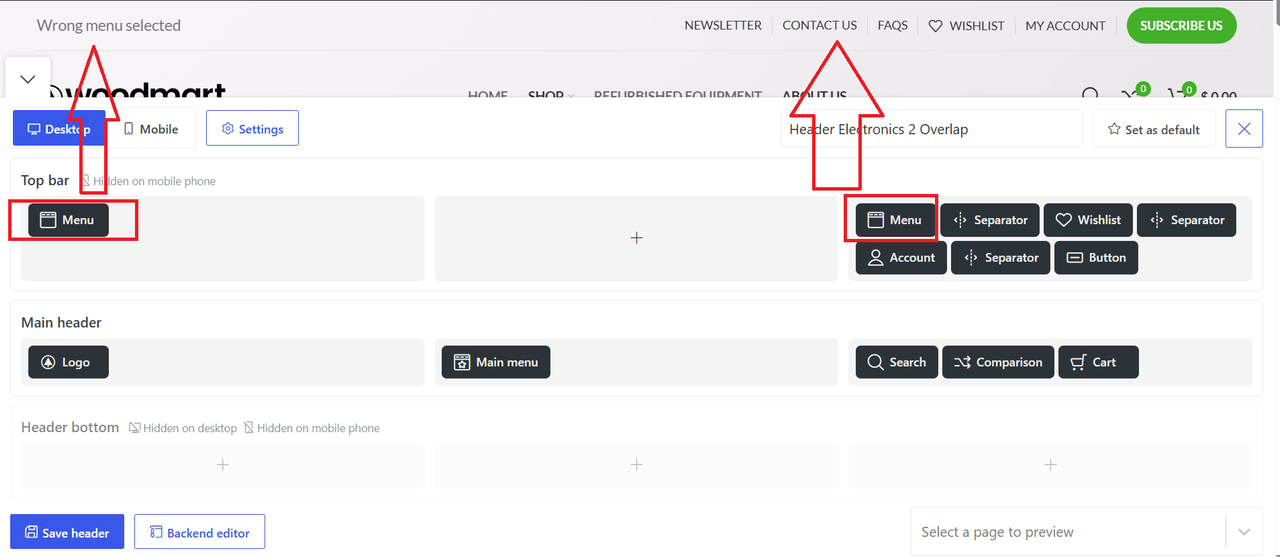Open Select a page to preview dropdown
The width and height of the screenshot is (1280, 557).
(x=1086, y=532)
